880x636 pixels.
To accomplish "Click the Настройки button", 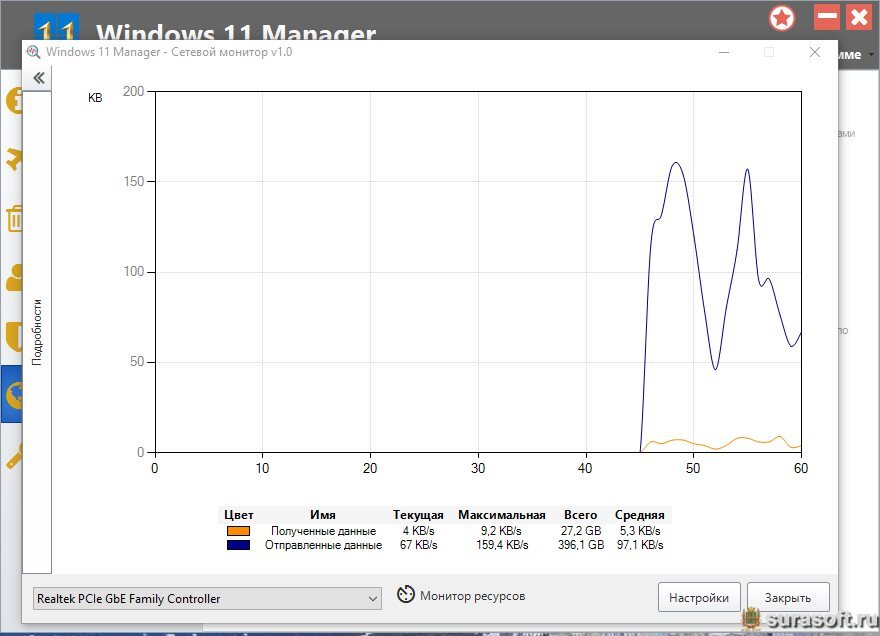I will (x=699, y=597).
